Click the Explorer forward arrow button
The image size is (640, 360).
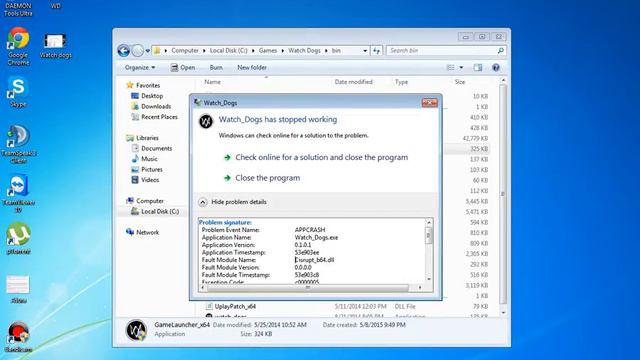[x=138, y=51]
